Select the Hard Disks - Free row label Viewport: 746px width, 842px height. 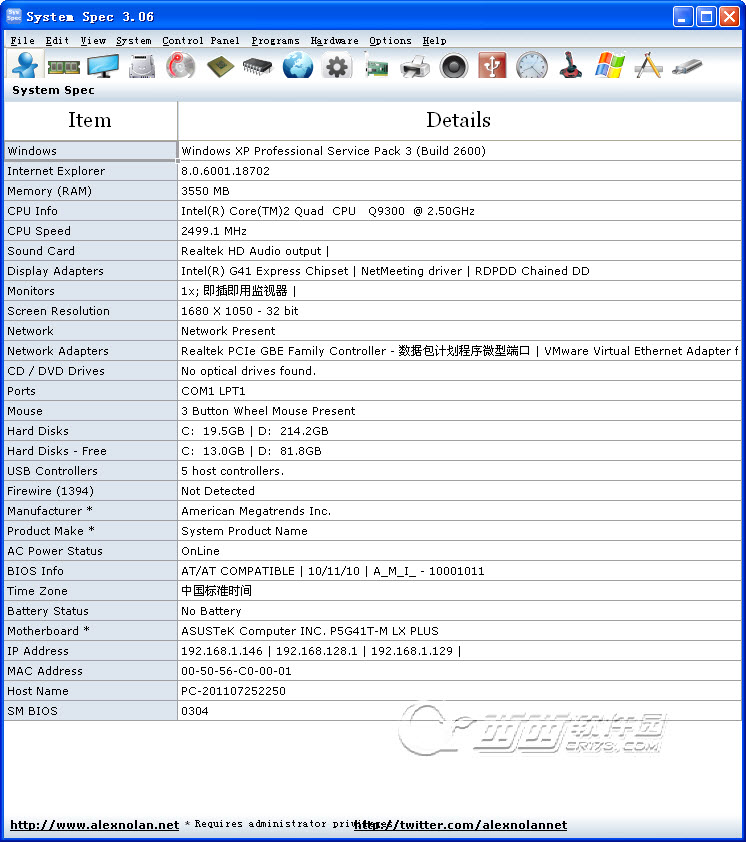point(90,451)
